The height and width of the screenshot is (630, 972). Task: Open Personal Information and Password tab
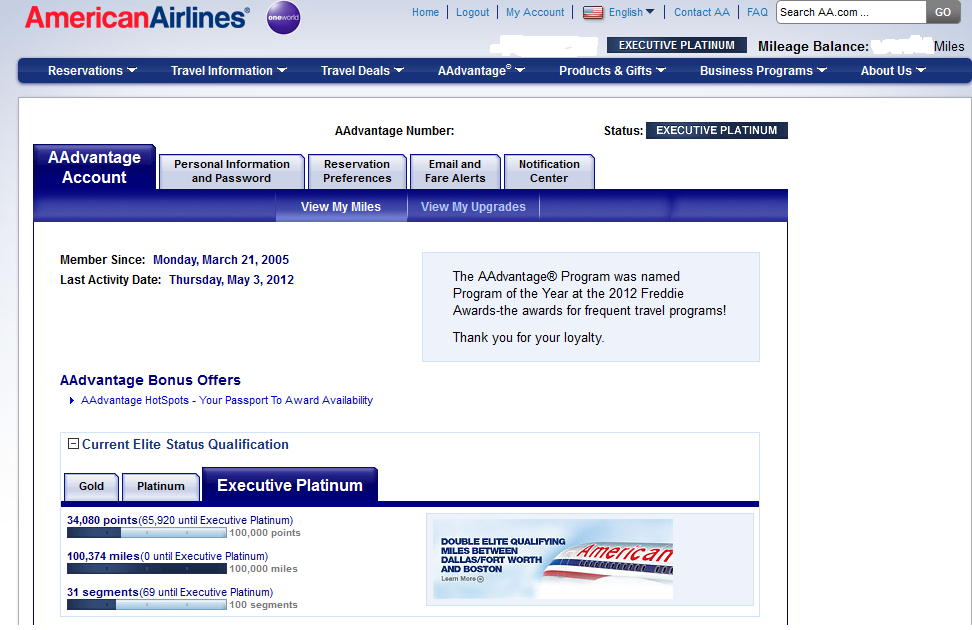(x=231, y=171)
